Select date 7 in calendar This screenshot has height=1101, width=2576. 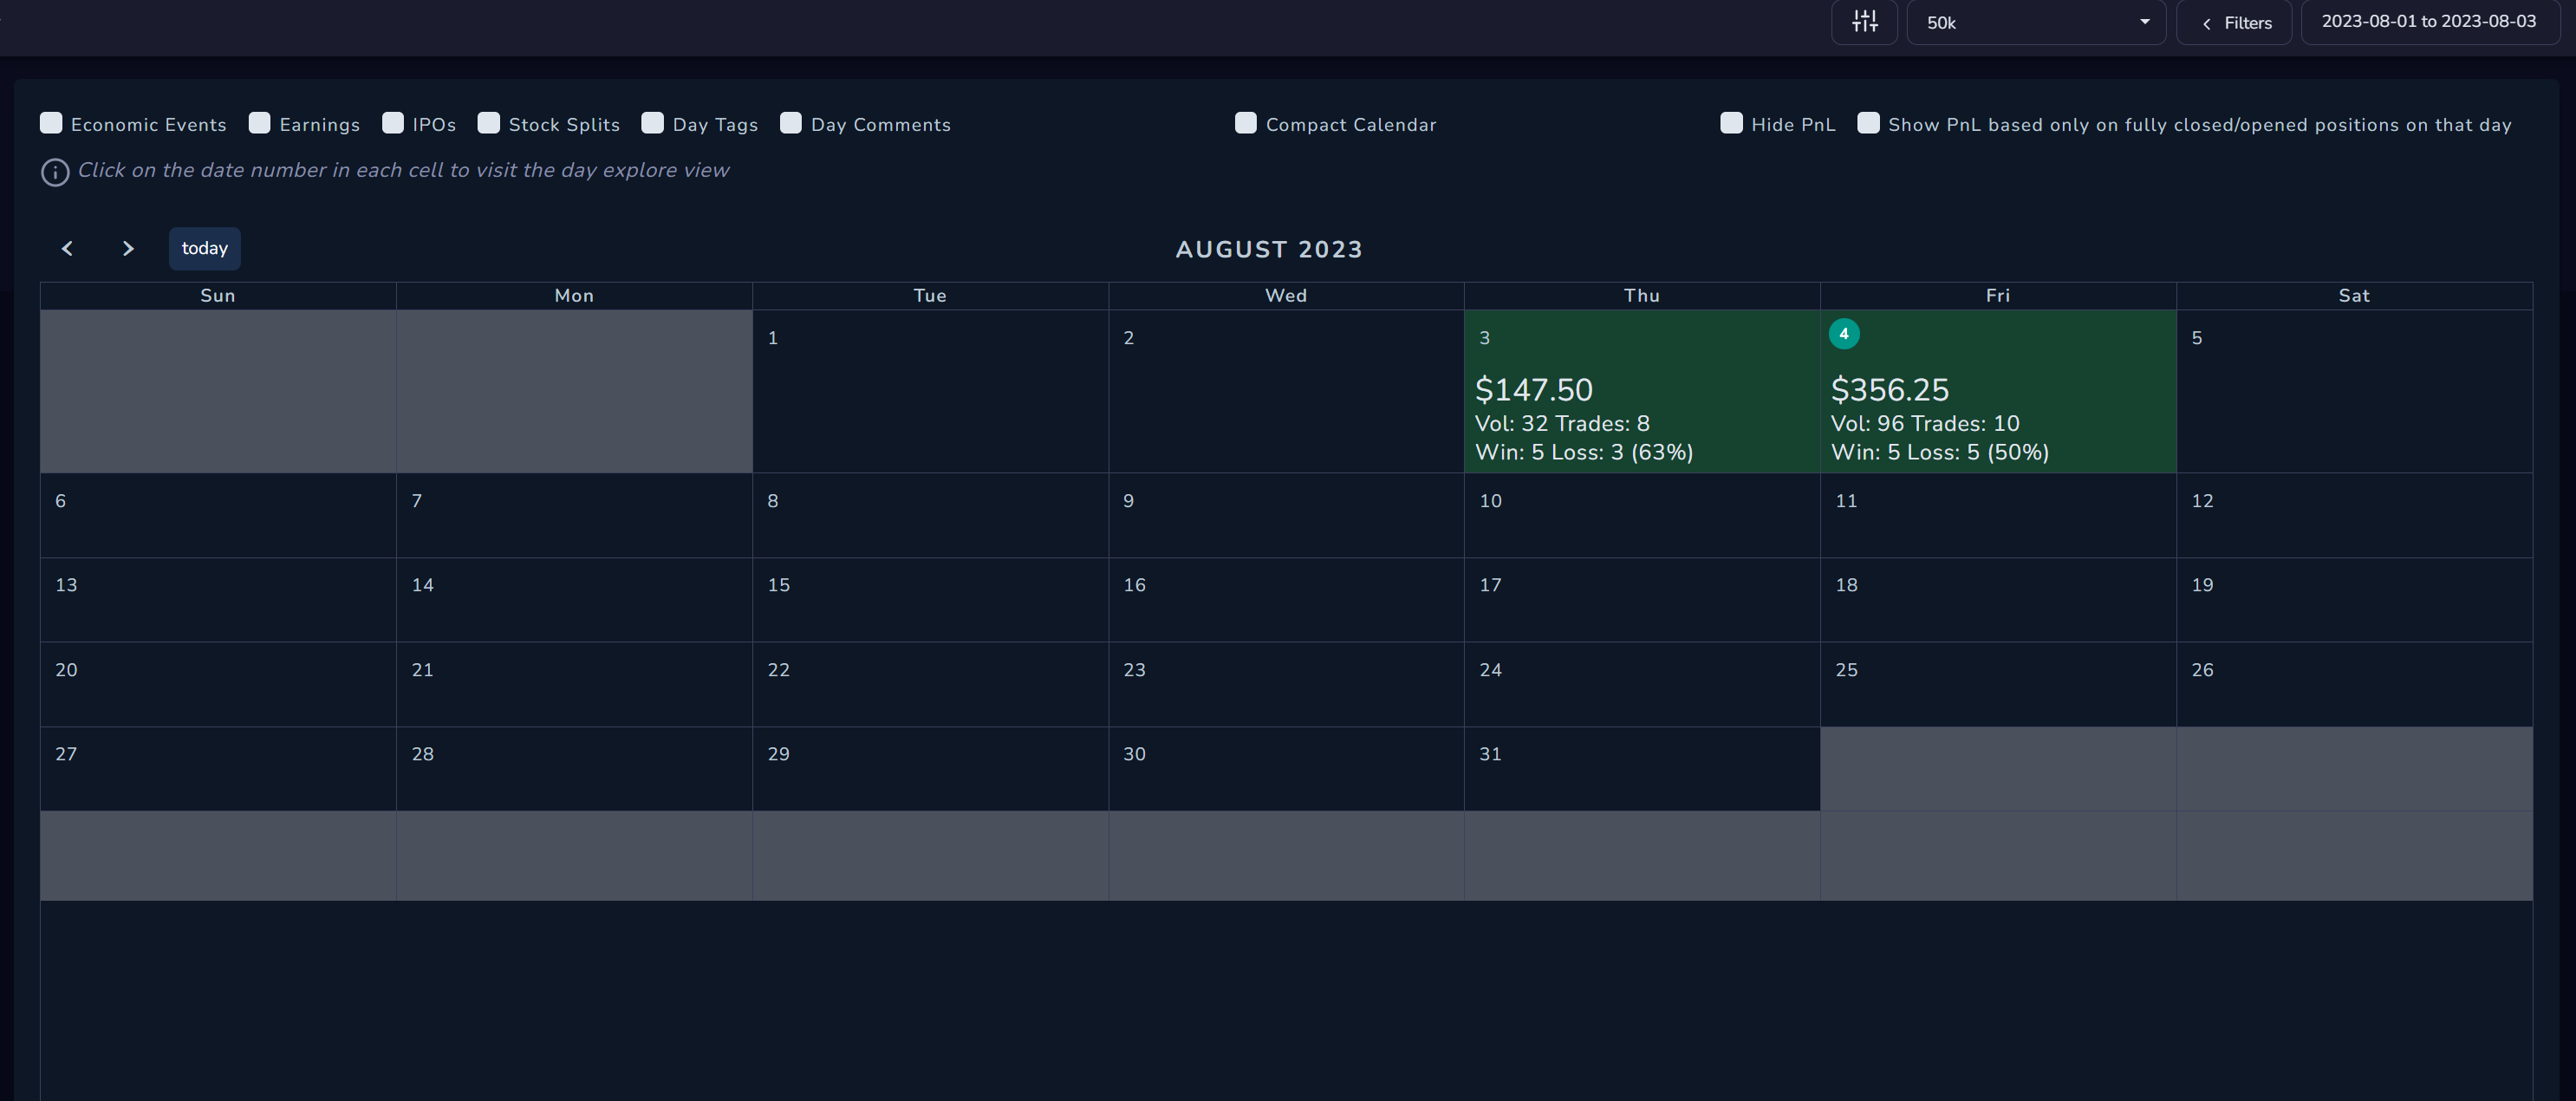(x=416, y=501)
